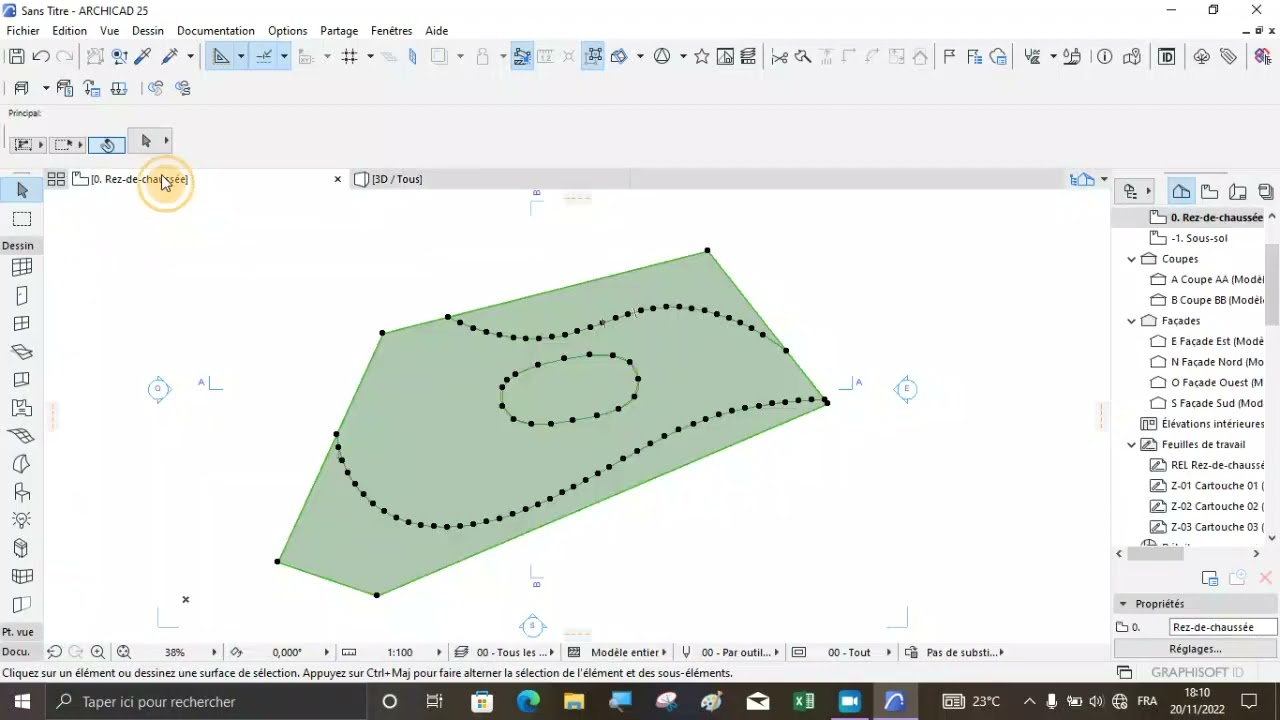The image size is (1280, 720).
Task: Open the info circle icon
Action: [x=1105, y=57]
